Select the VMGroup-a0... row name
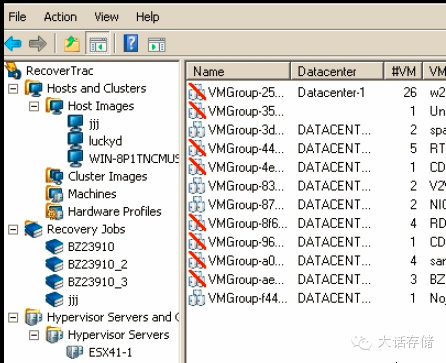This screenshot has height=363, width=446. pos(246,260)
